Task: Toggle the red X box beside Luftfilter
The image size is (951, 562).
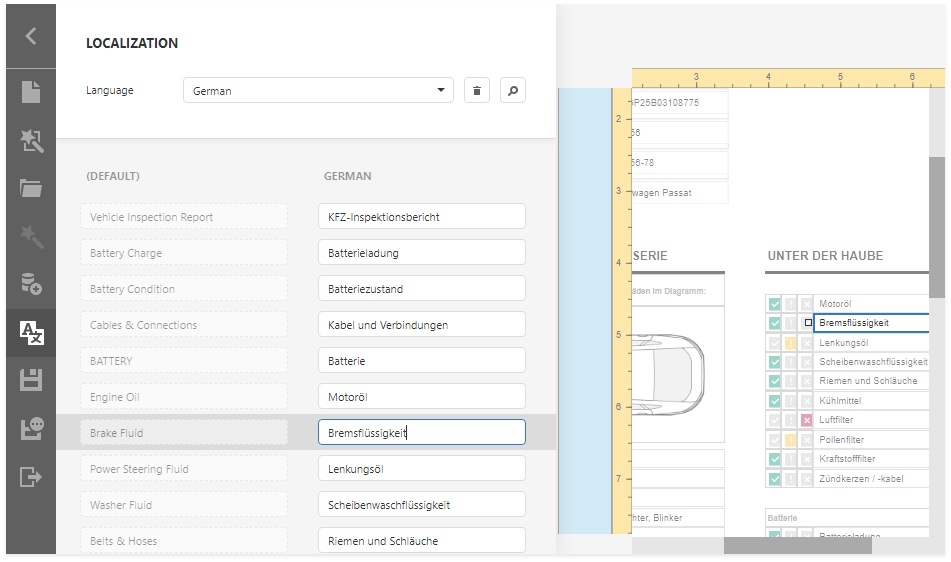Action: click(806, 421)
